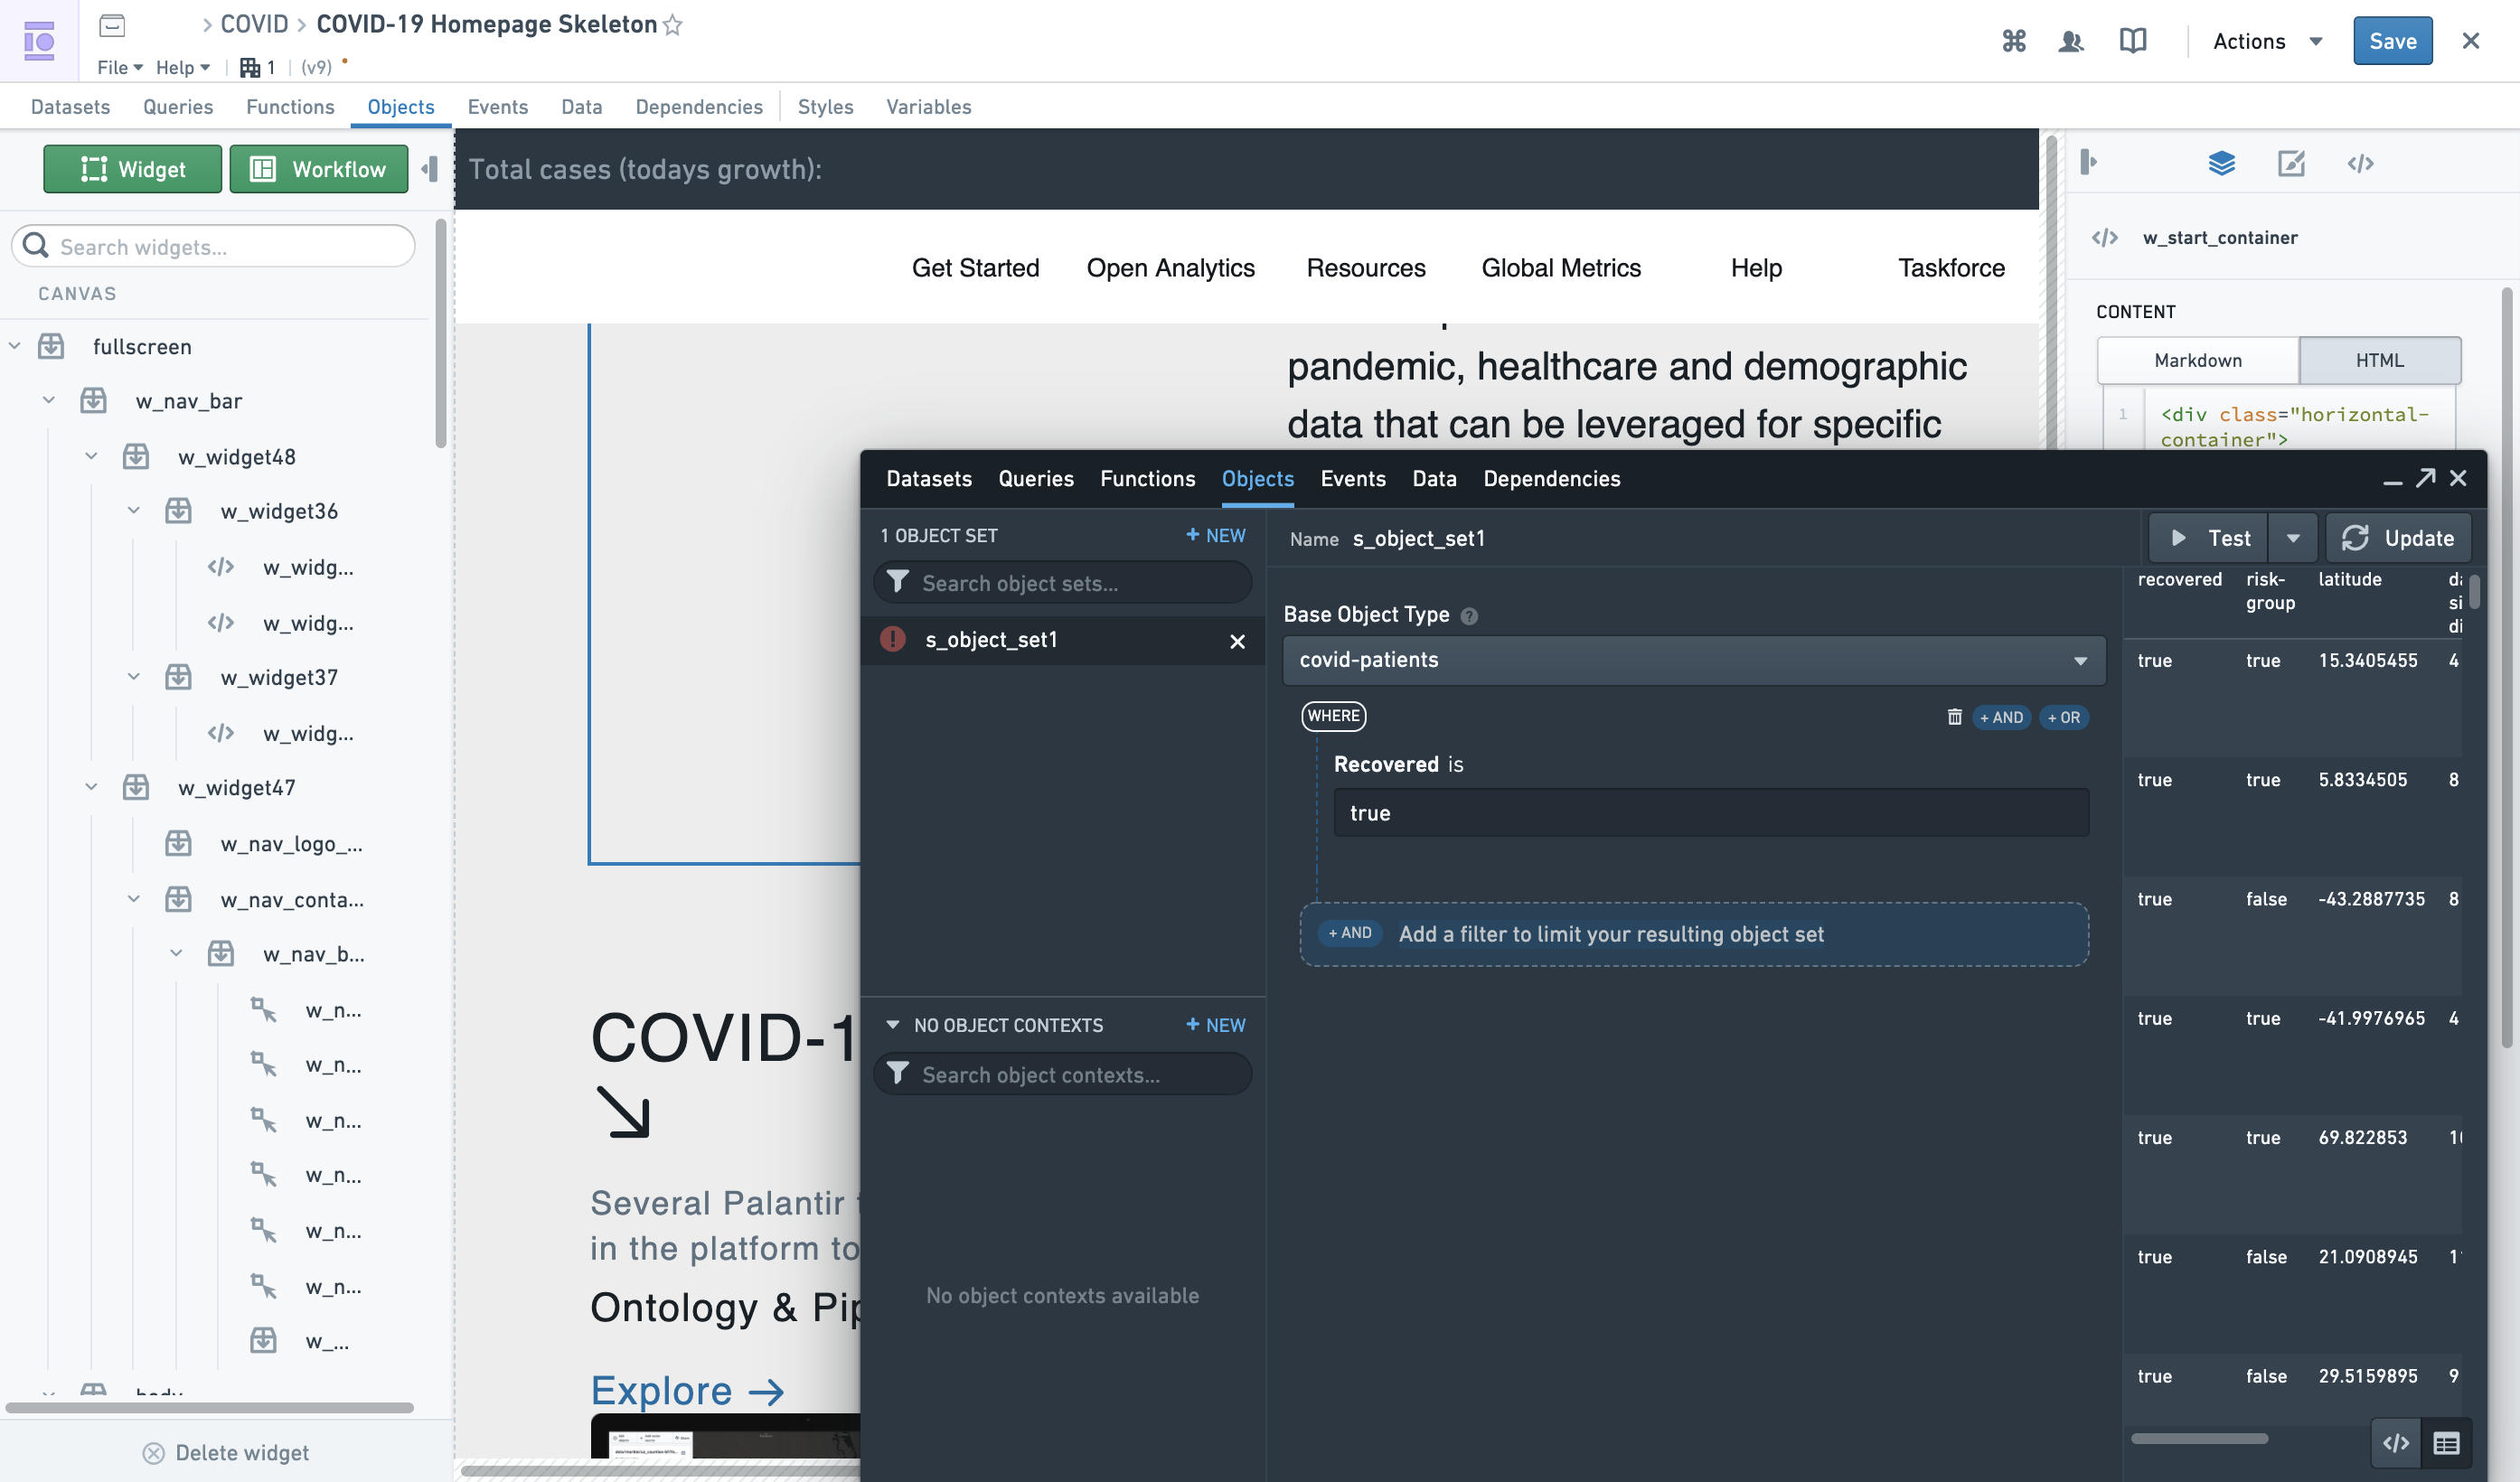Open the keyboard shortcuts command icon
This screenshot has width=2520, height=1482.
tap(2013, 41)
